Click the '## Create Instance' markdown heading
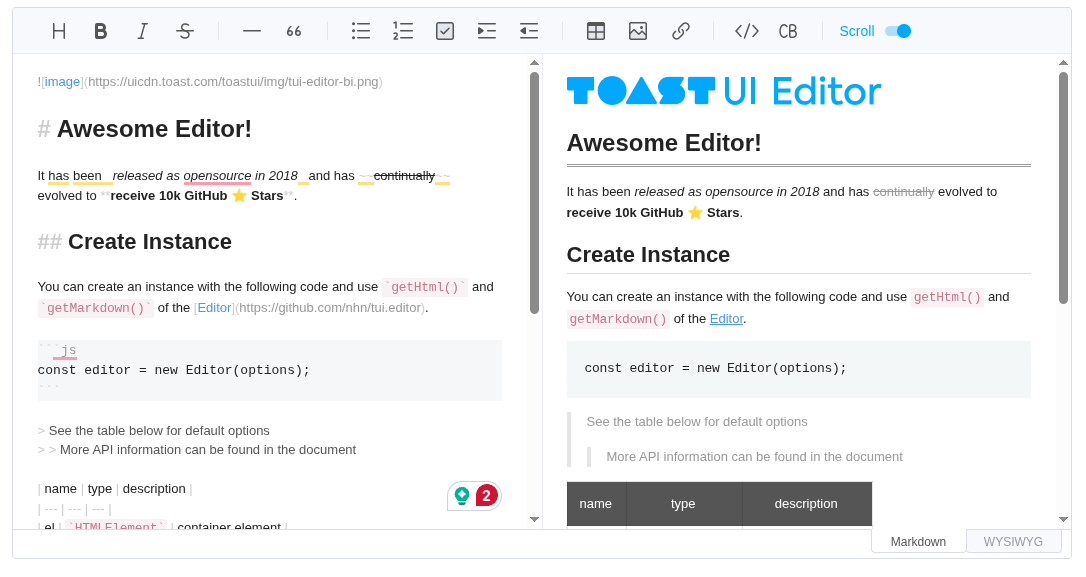 (134, 242)
